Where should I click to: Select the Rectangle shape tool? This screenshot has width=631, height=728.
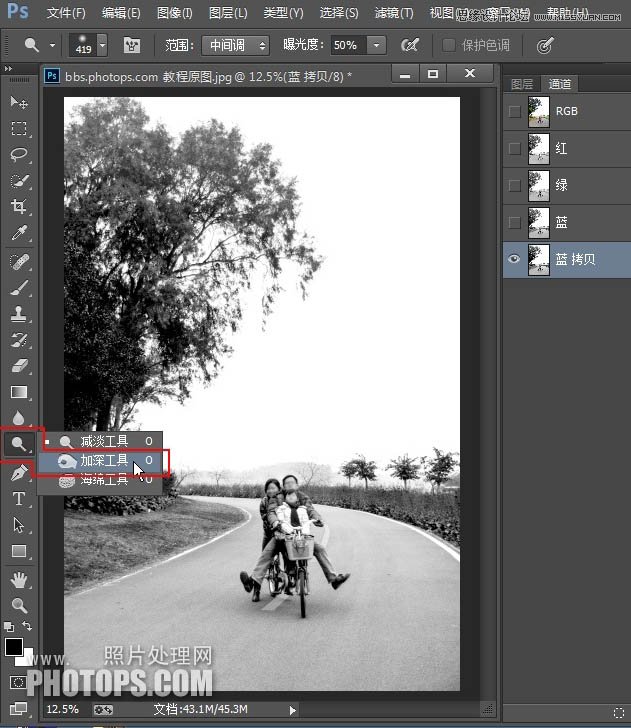click(x=19, y=551)
